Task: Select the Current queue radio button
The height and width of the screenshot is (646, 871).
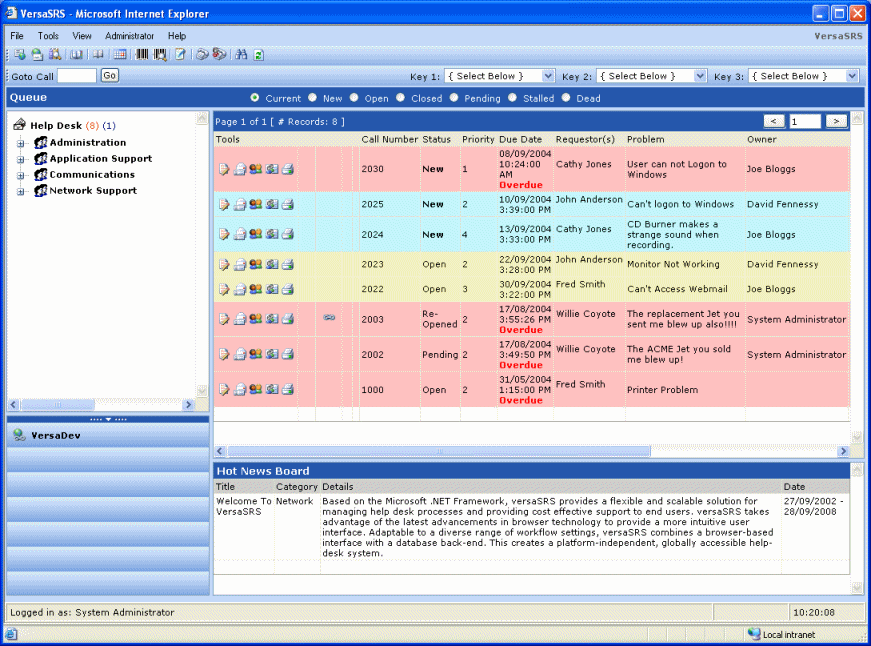Action: pyautogui.click(x=254, y=98)
